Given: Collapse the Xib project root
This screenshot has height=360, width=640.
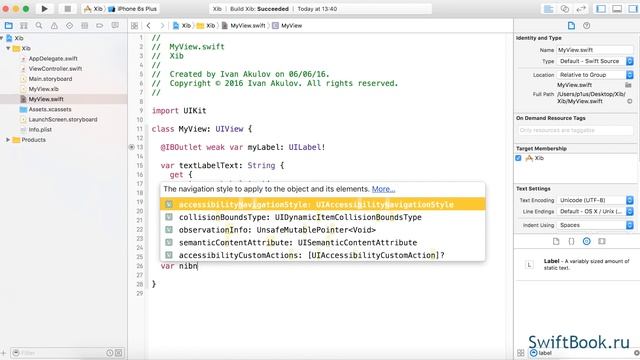Looking at the screenshot, I should coord(2,38).
